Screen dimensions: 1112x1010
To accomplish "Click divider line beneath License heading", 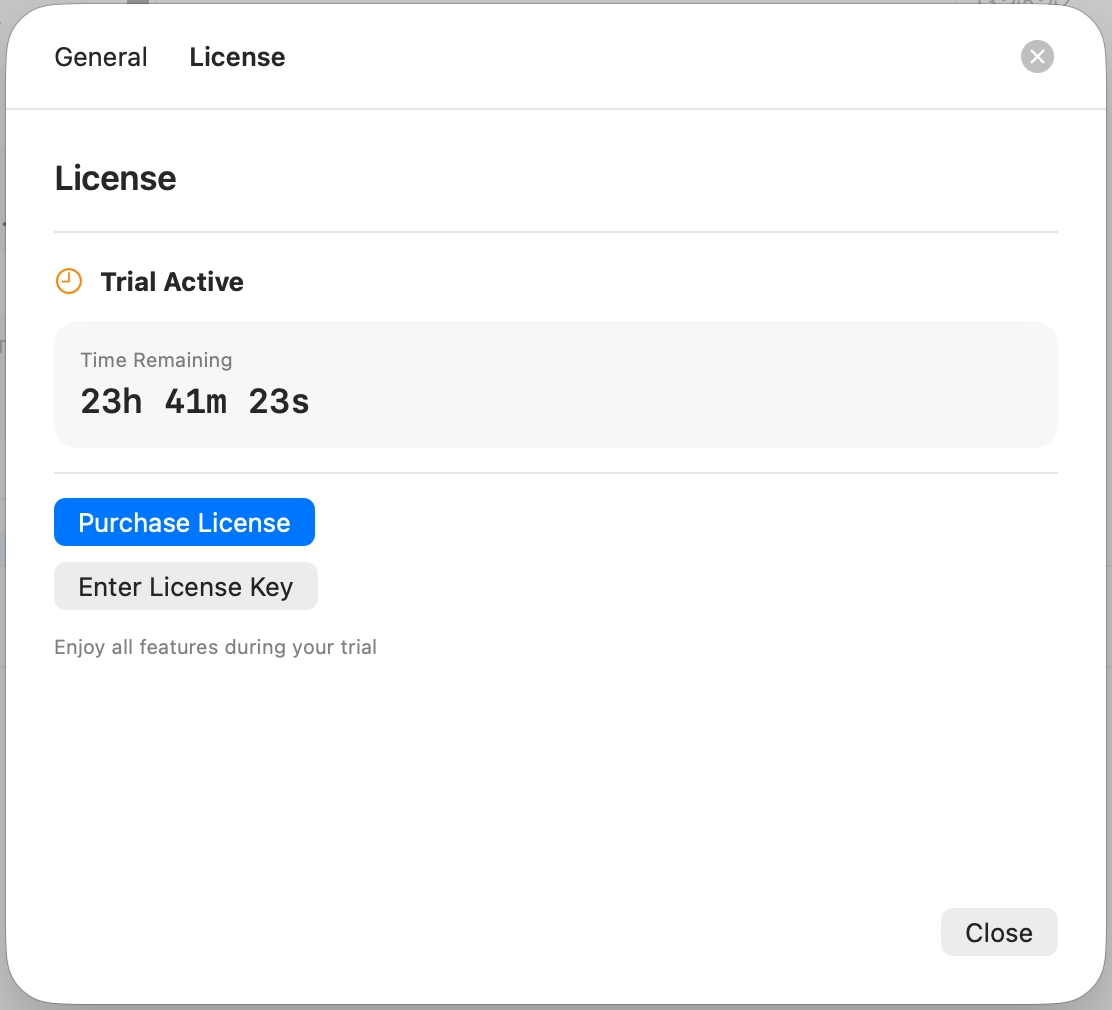I will coord(555,232).
